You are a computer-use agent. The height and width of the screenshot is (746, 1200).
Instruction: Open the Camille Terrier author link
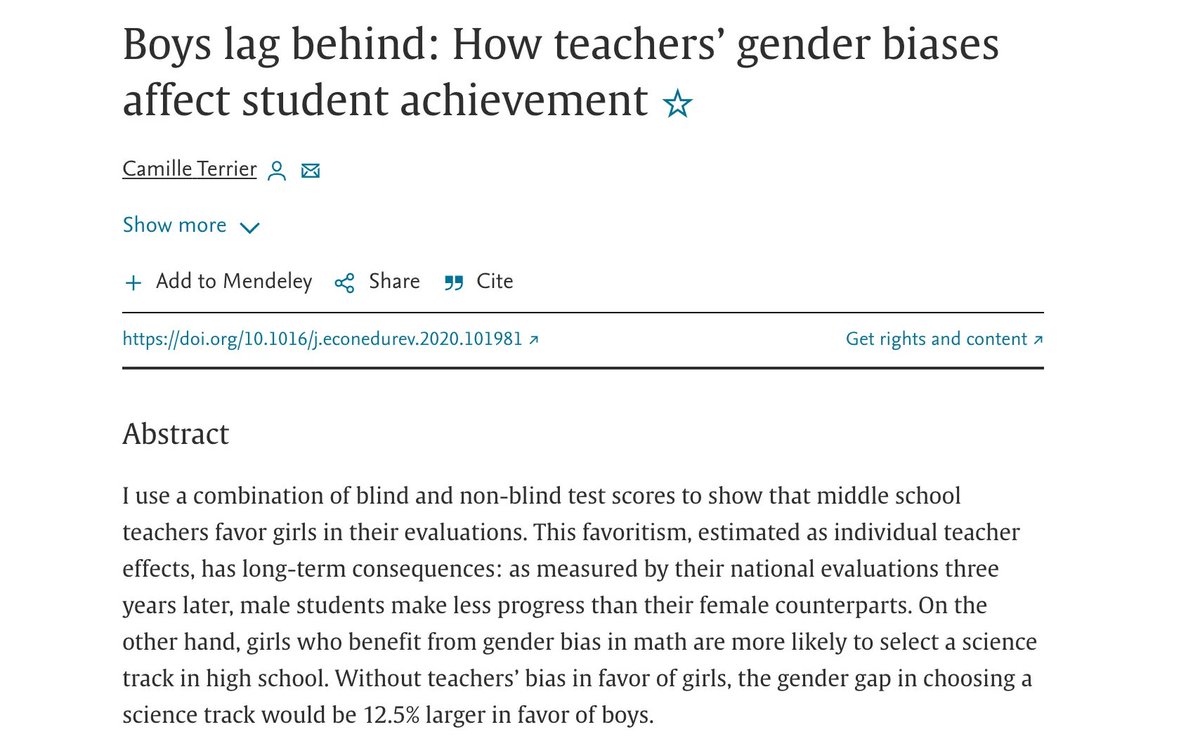point(189,169)
